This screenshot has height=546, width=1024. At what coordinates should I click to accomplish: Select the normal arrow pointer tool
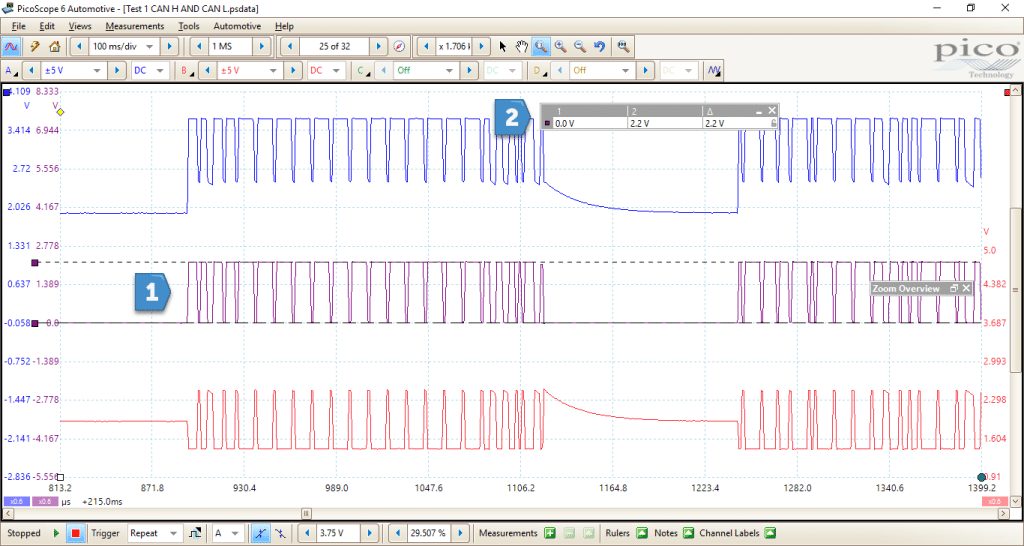[502, 46]
